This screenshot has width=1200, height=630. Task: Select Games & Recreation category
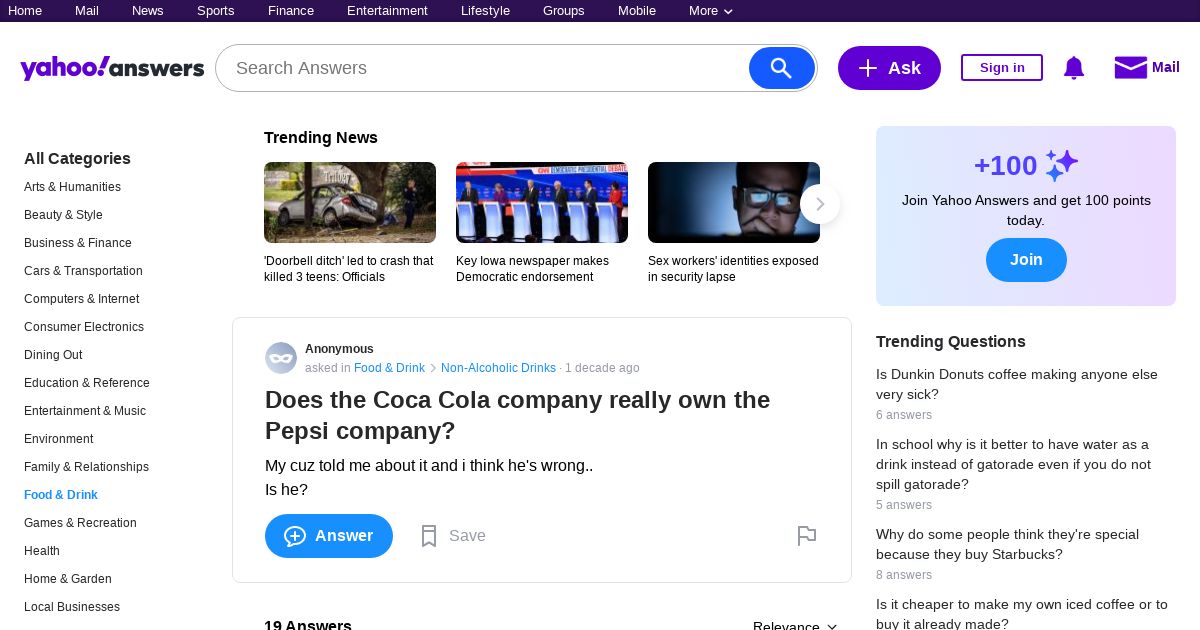tap(80, 523)
